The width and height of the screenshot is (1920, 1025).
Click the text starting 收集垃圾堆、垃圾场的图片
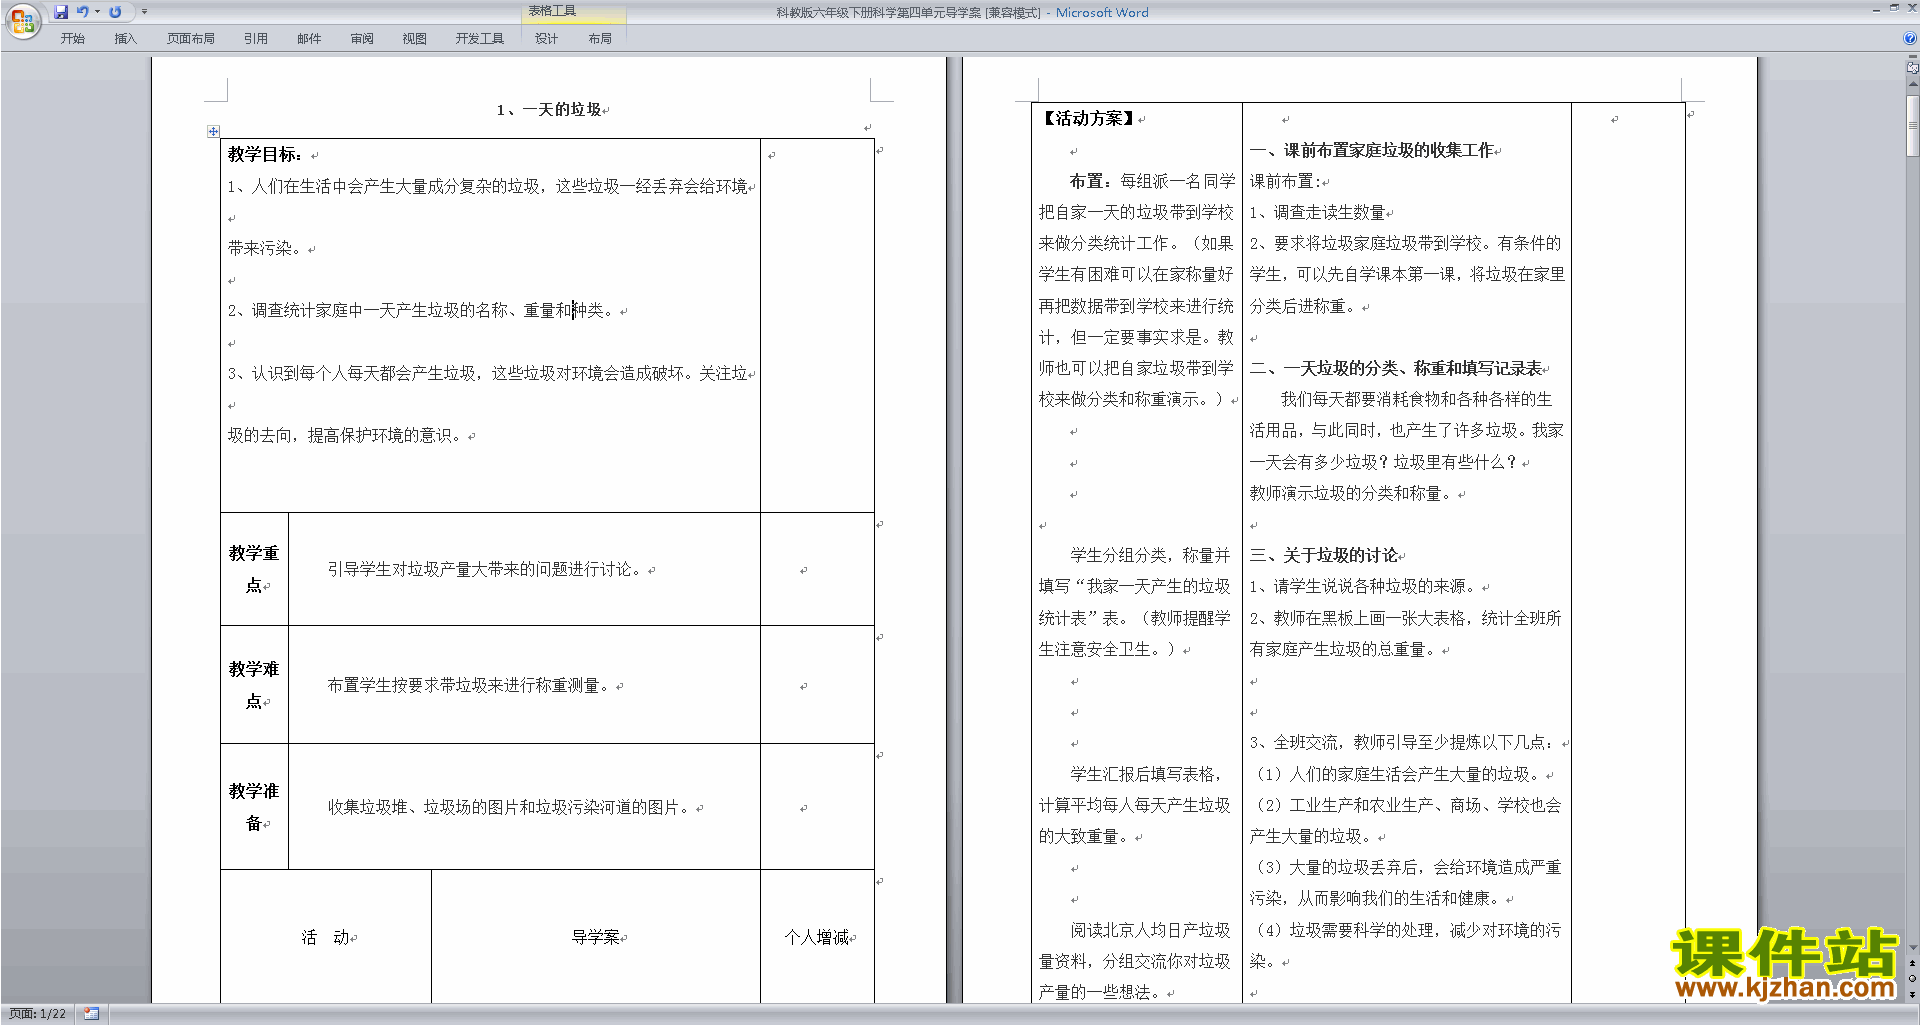[511, 807]
